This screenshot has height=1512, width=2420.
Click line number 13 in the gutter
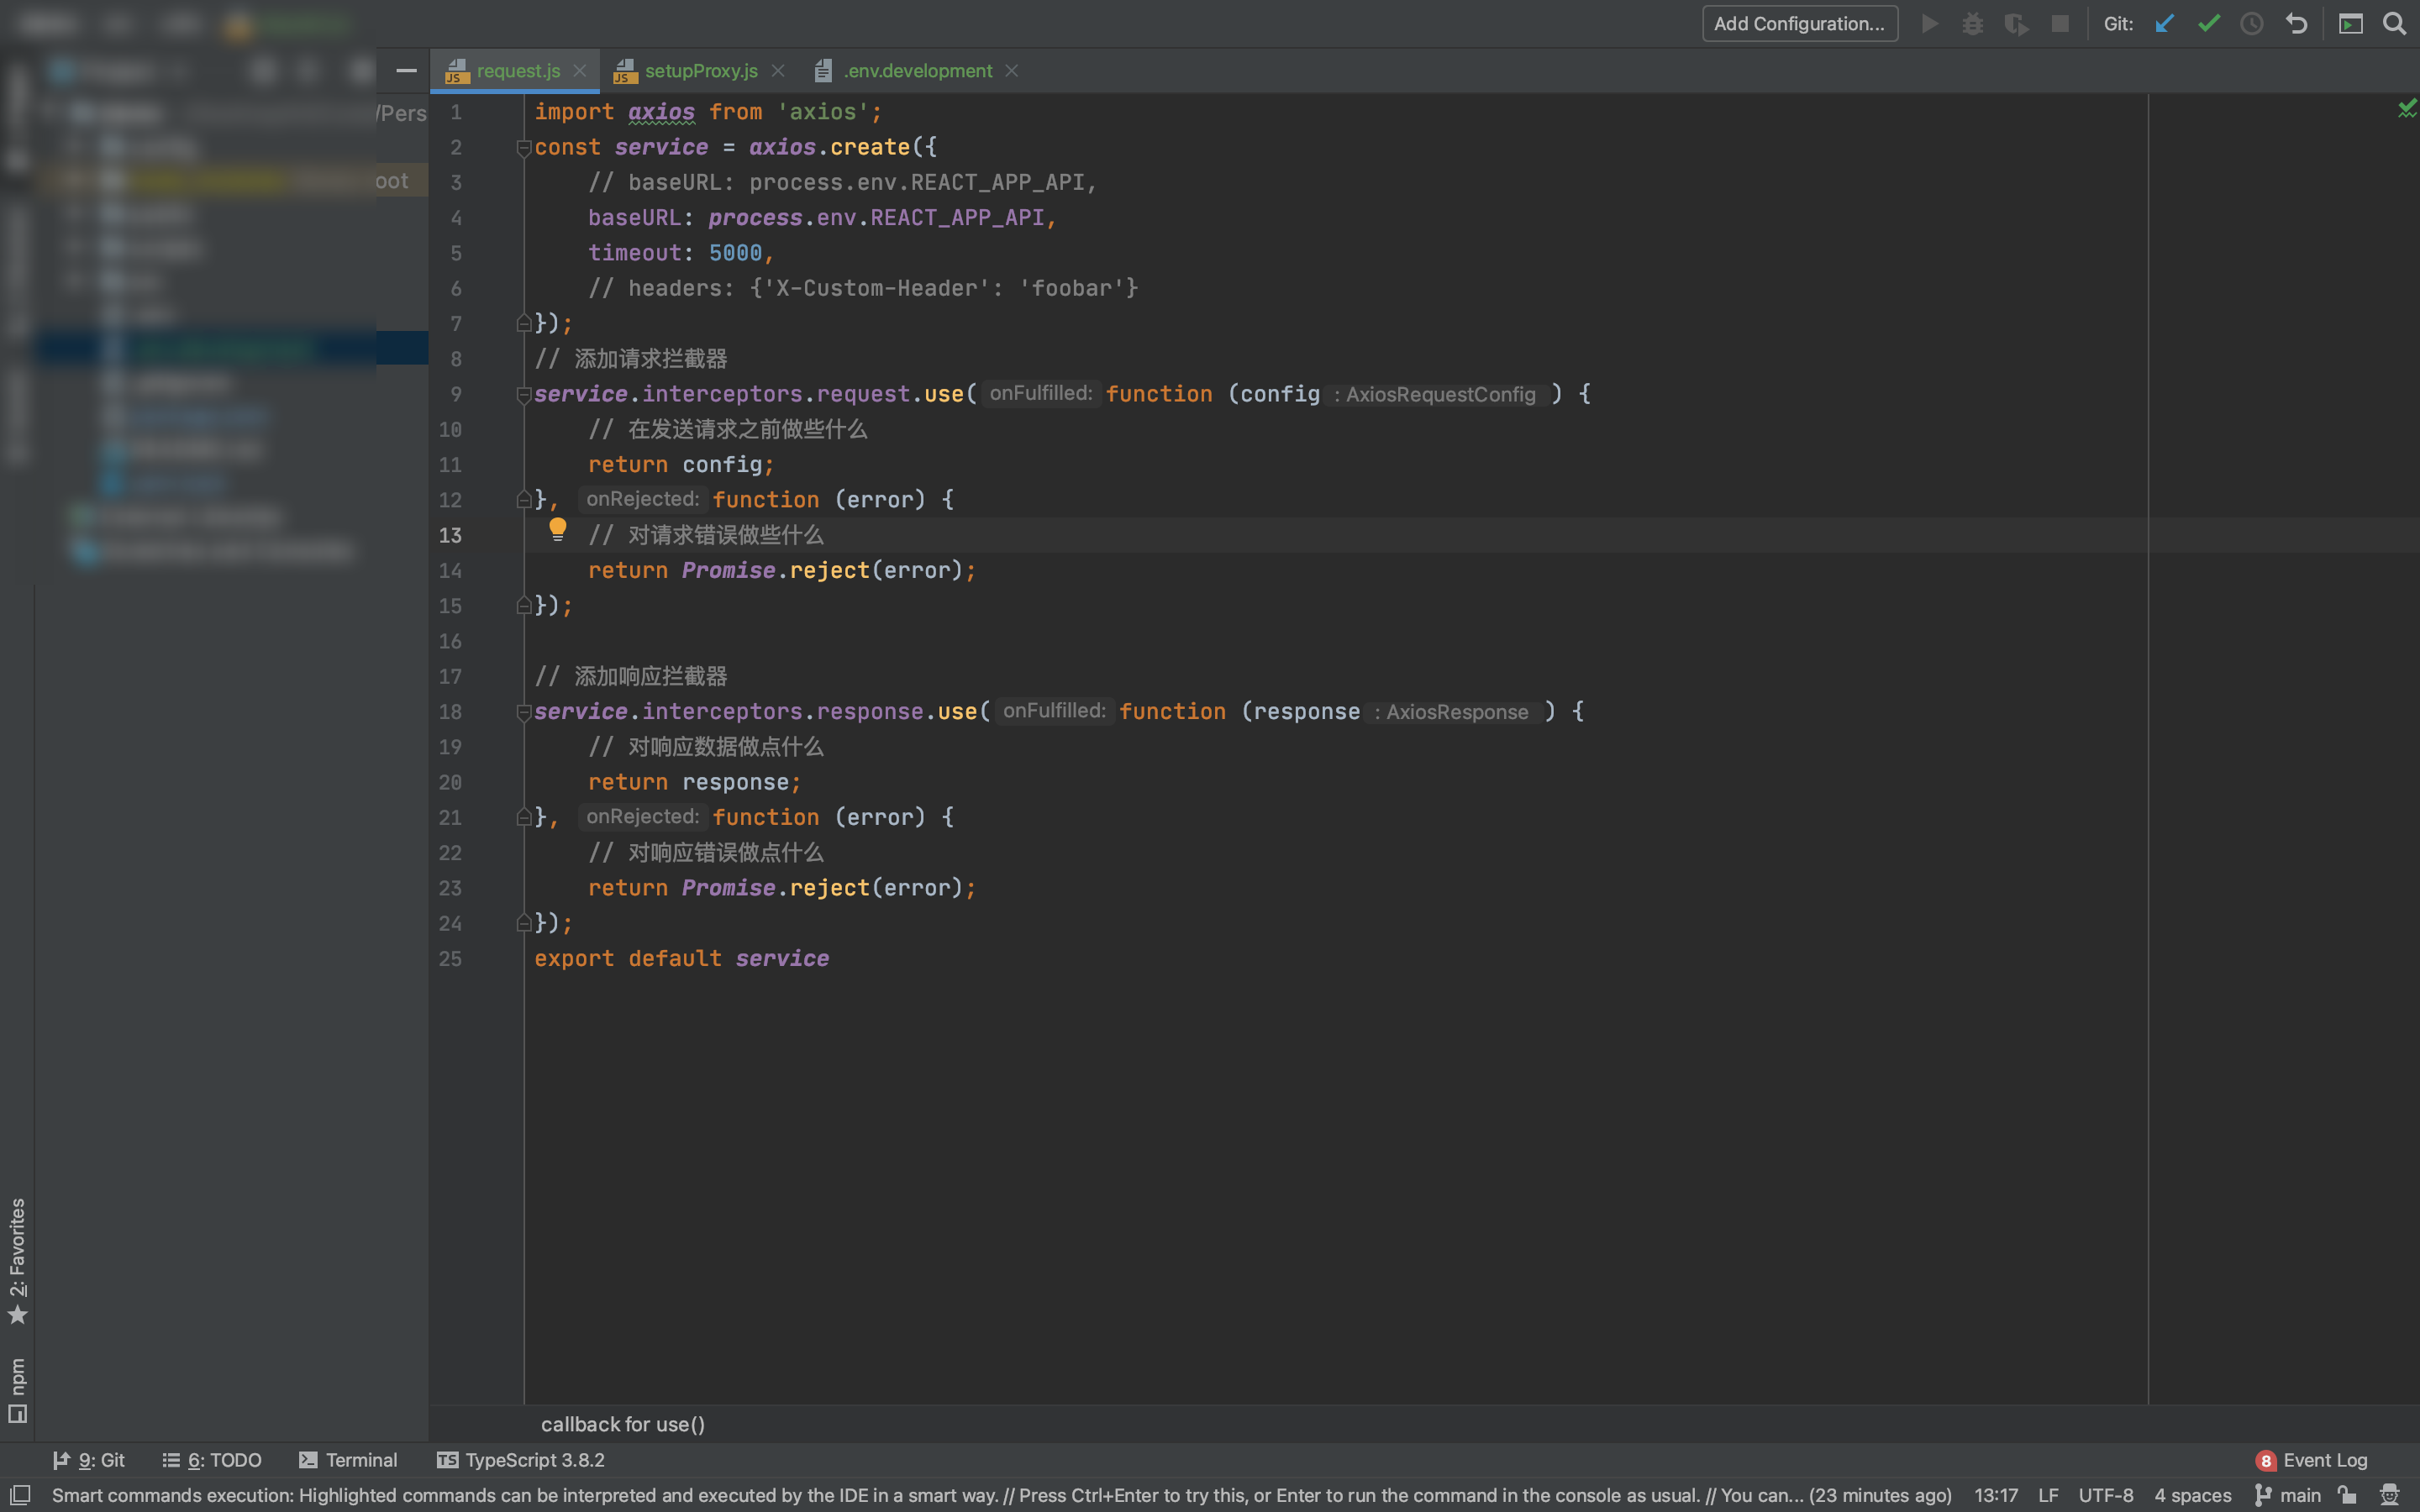pyautogui.click(x=450, y=535)
